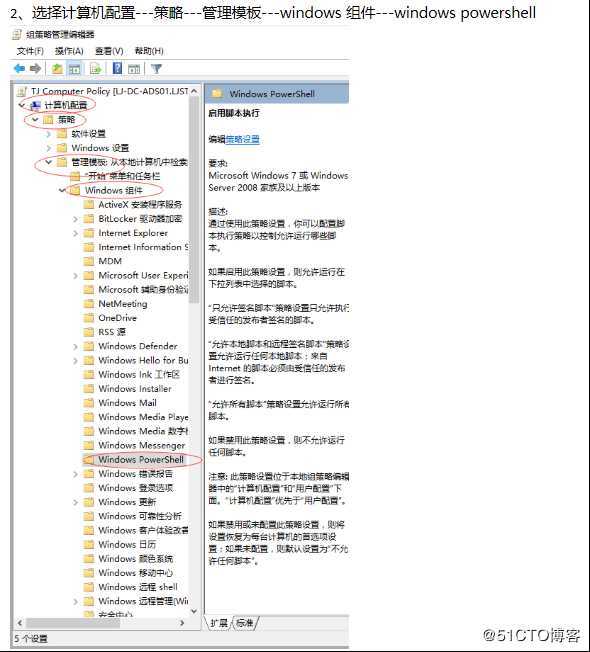The image size is (590, 652).
Task: Click the MDM folder icon
Action: 89,262
